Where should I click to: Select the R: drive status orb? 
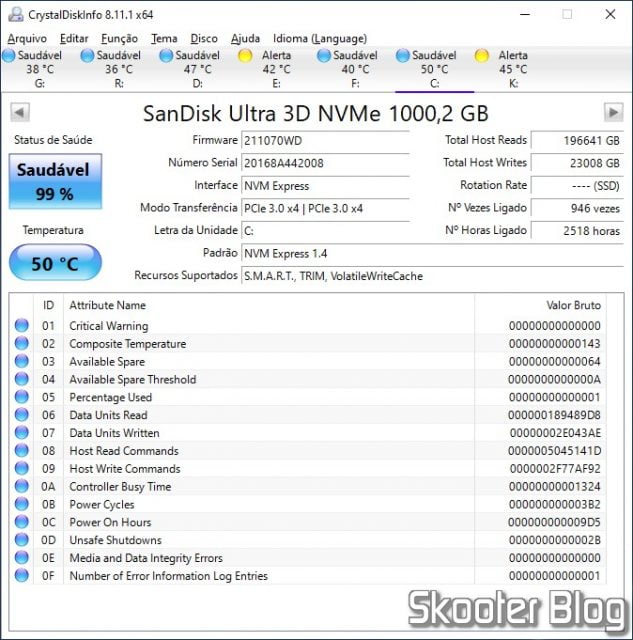coord(87,56)
